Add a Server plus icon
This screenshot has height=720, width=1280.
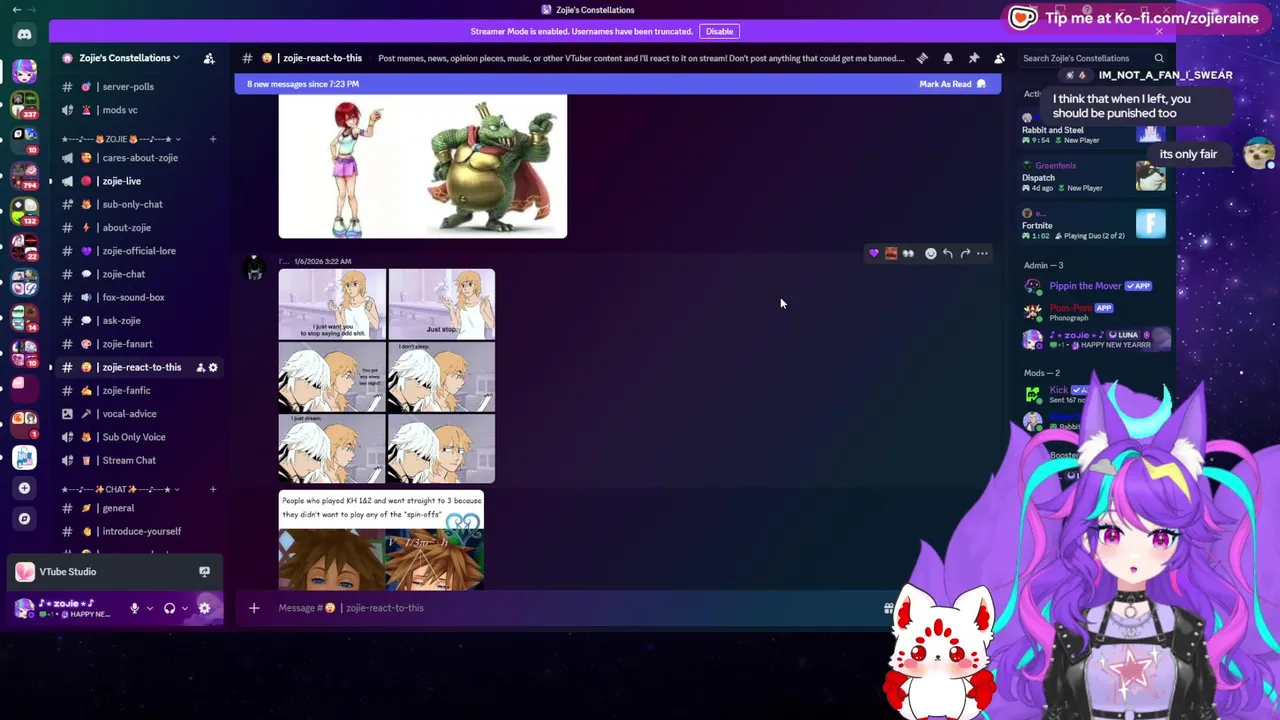point(24,488)
